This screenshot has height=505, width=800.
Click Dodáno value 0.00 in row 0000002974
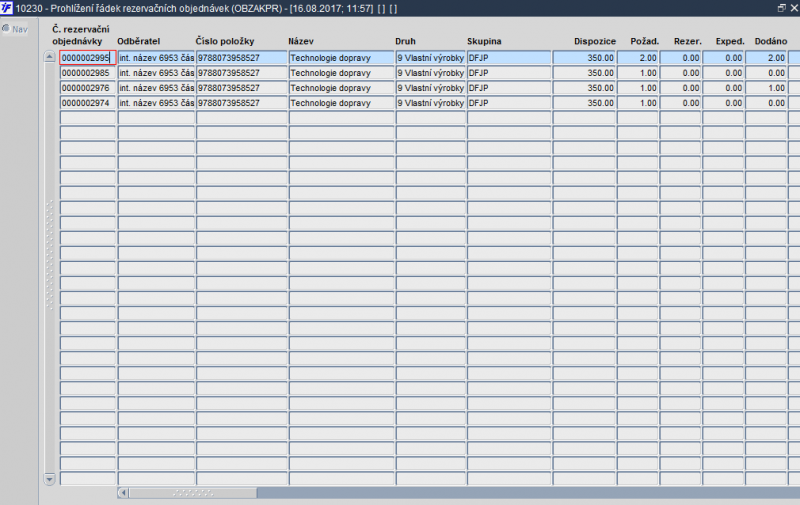click(x=766, y=103)
